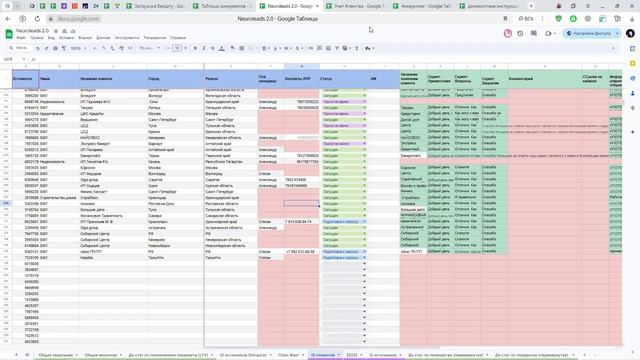This screenshot has width=640, height=360.
Task: Open status dropdown in НАЙСЛЕКС row
Action: tap(364, 138)
